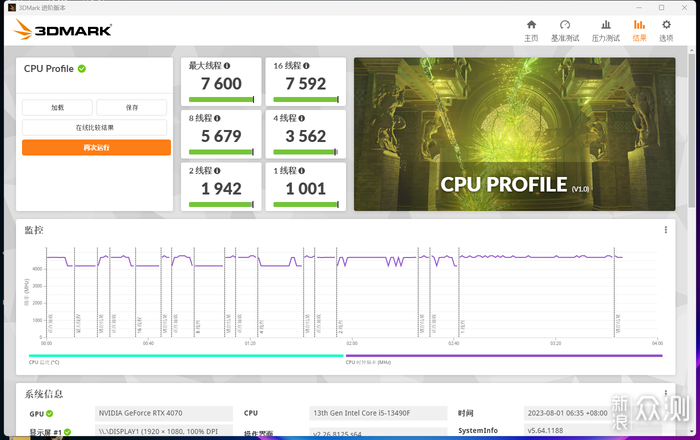700x440 pixels.
Task: Click the 2 threads score 1 942
Action: pos(221,189)
